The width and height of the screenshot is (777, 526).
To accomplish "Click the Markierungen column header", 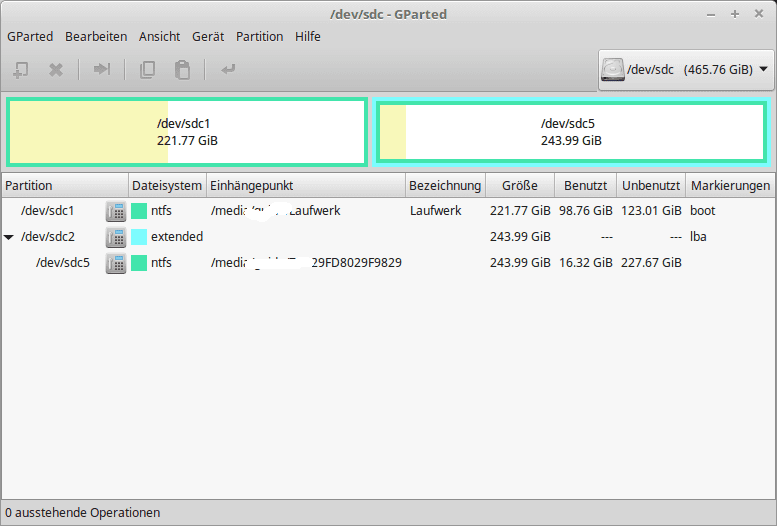I will (730, 185).
